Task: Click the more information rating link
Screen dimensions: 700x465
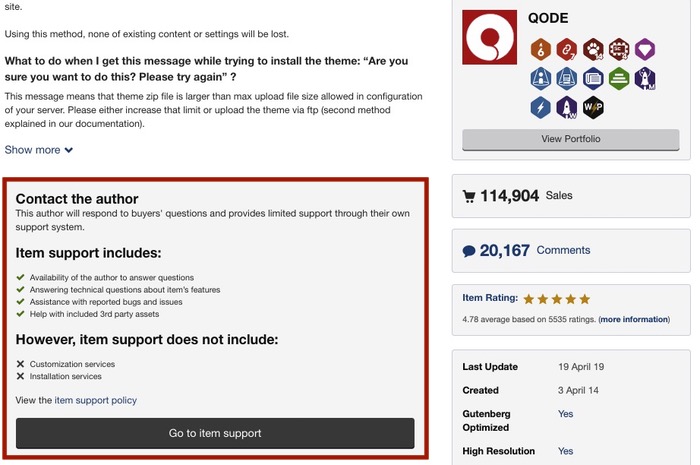Action: [x=634, y=320]
